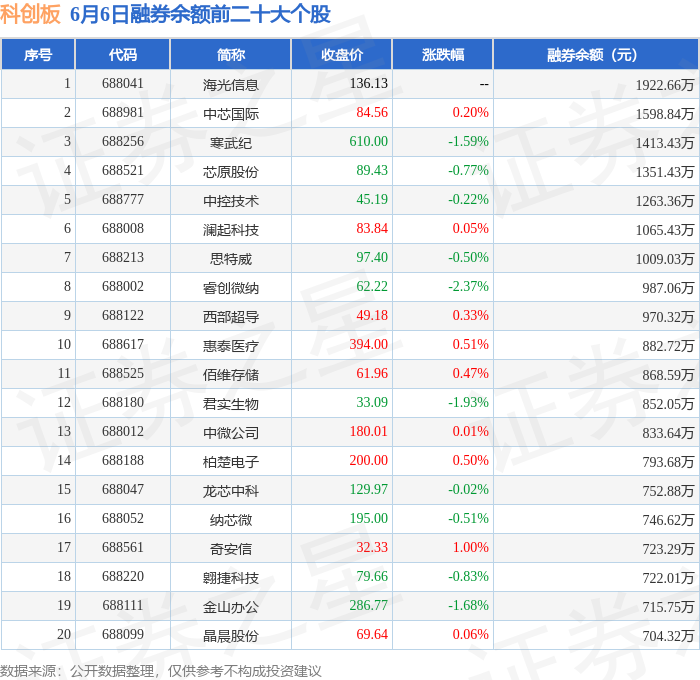Select stock name 纳芯微
Screen dimensions: 700x680
click(231, 520)
